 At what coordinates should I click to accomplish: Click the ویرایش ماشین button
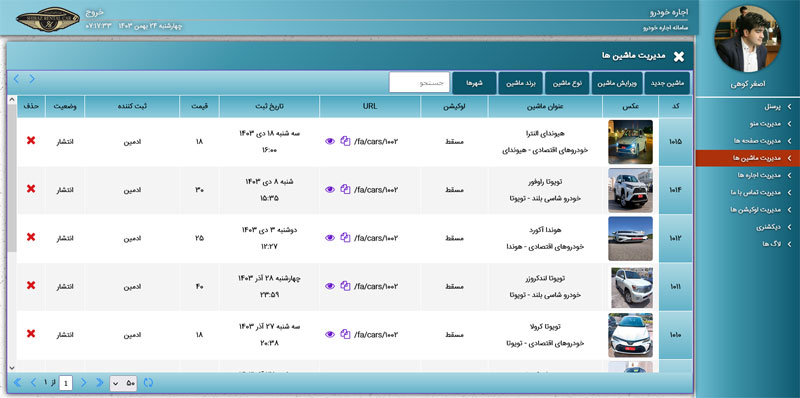(x=617, y=83)
